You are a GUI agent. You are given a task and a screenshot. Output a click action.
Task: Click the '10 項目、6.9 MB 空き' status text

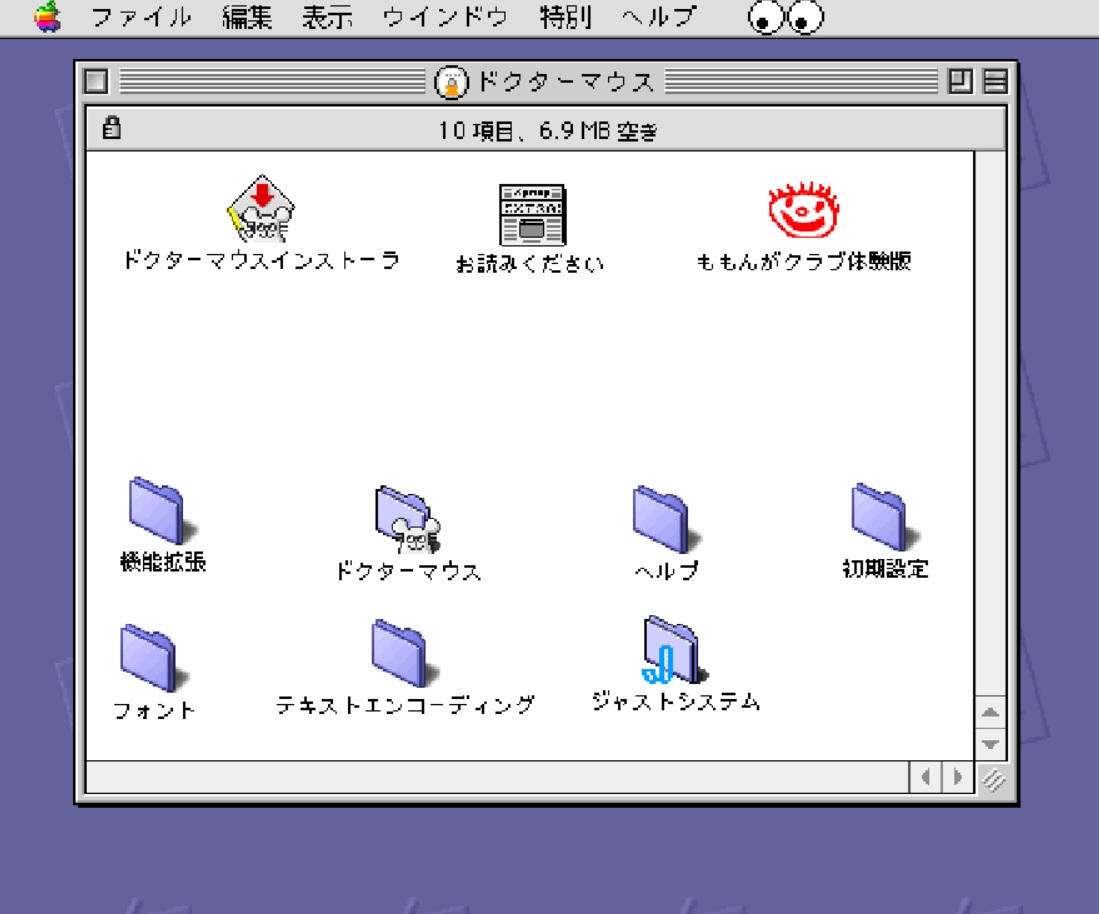click(547, 130)
